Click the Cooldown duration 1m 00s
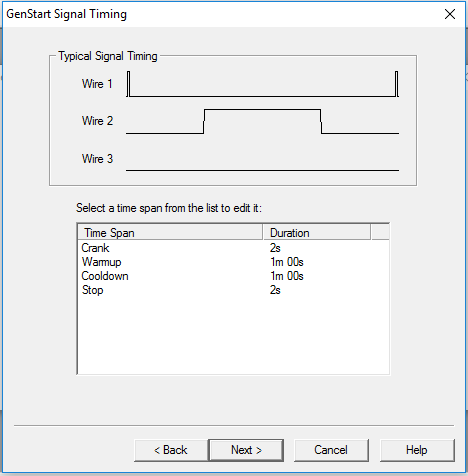468x476 pixels. (287, 276)
